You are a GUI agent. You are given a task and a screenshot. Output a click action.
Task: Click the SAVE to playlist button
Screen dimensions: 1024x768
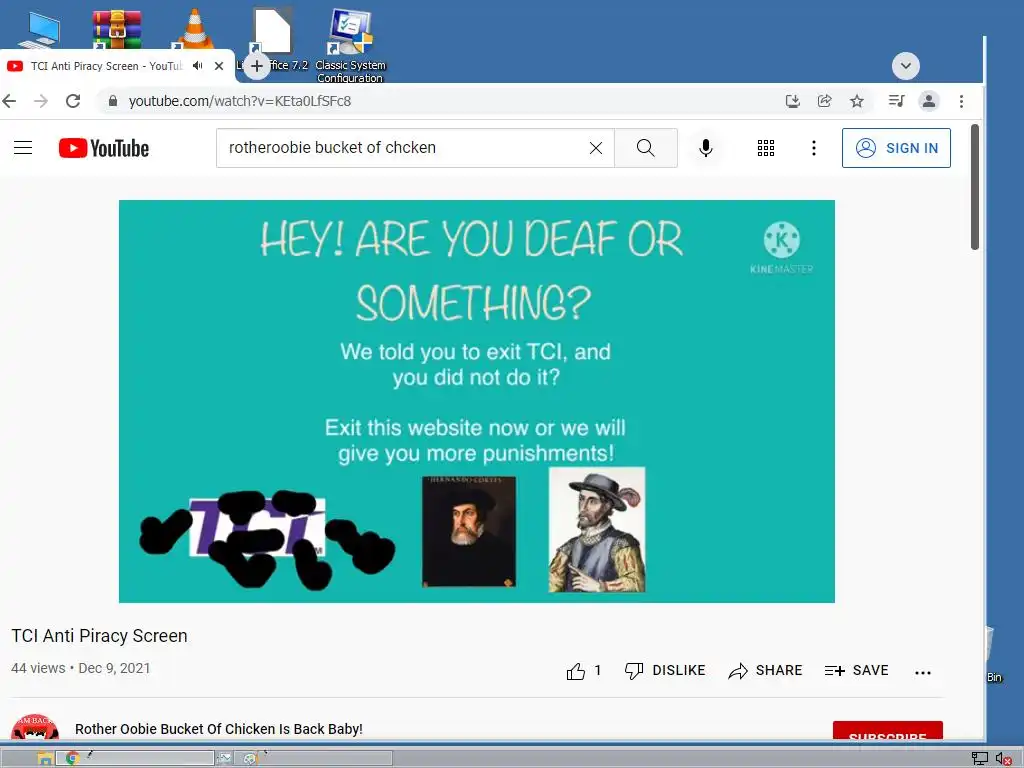coord(856,671)
